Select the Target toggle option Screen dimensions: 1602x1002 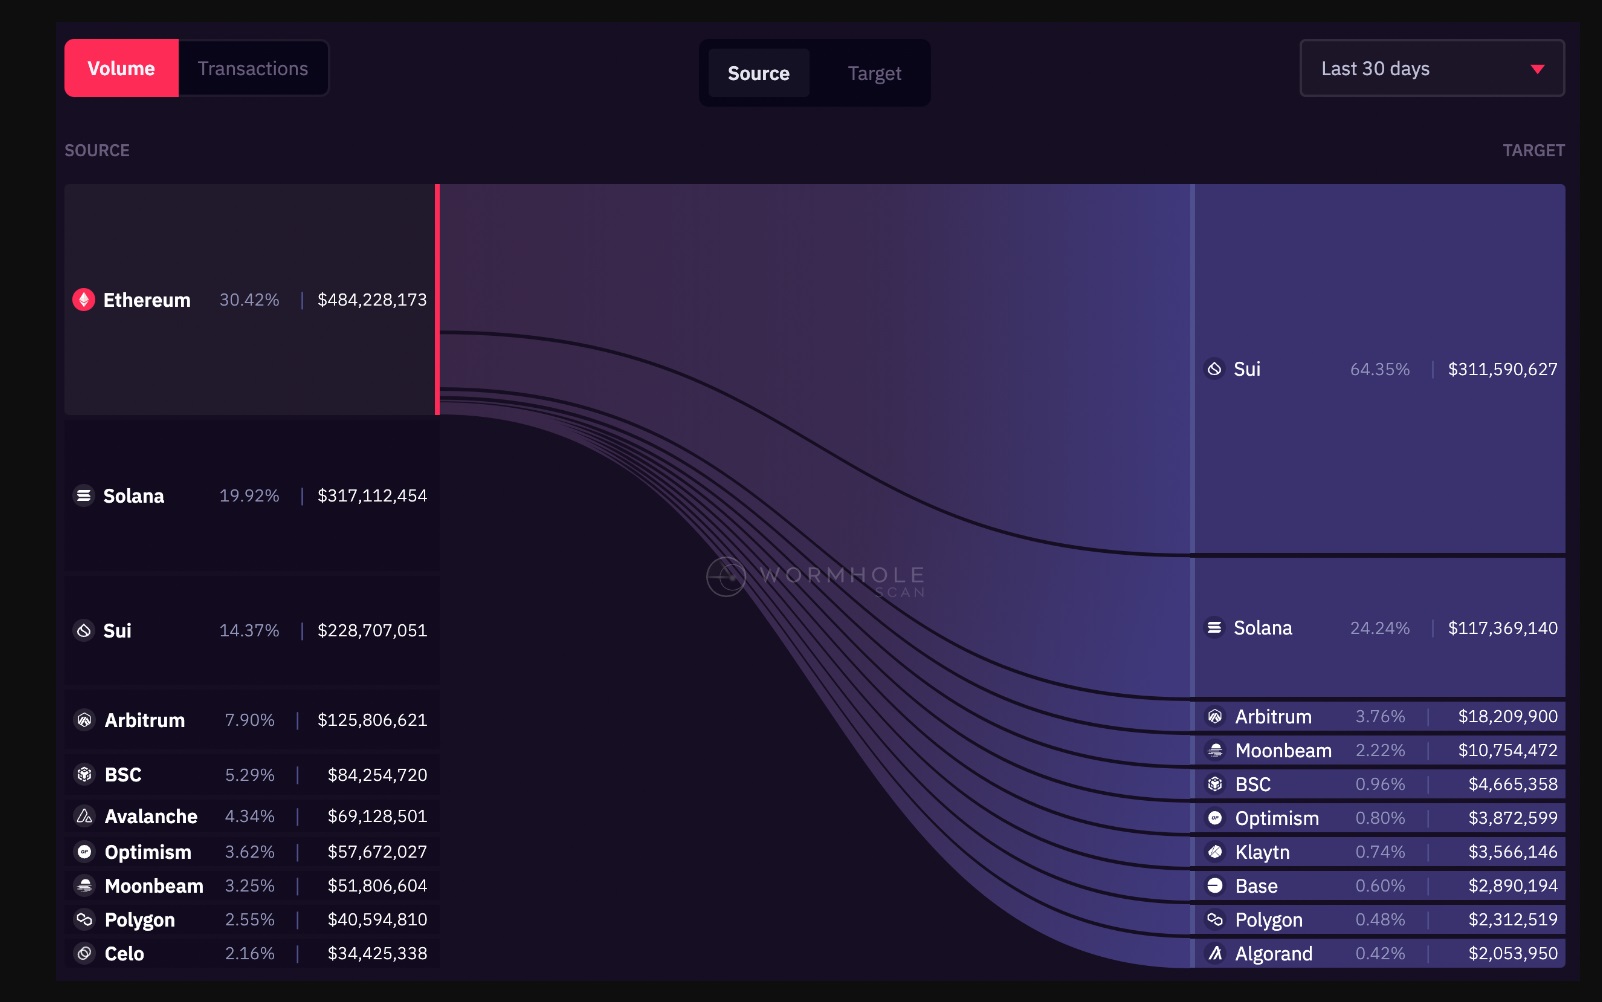(x=874, y=73)
